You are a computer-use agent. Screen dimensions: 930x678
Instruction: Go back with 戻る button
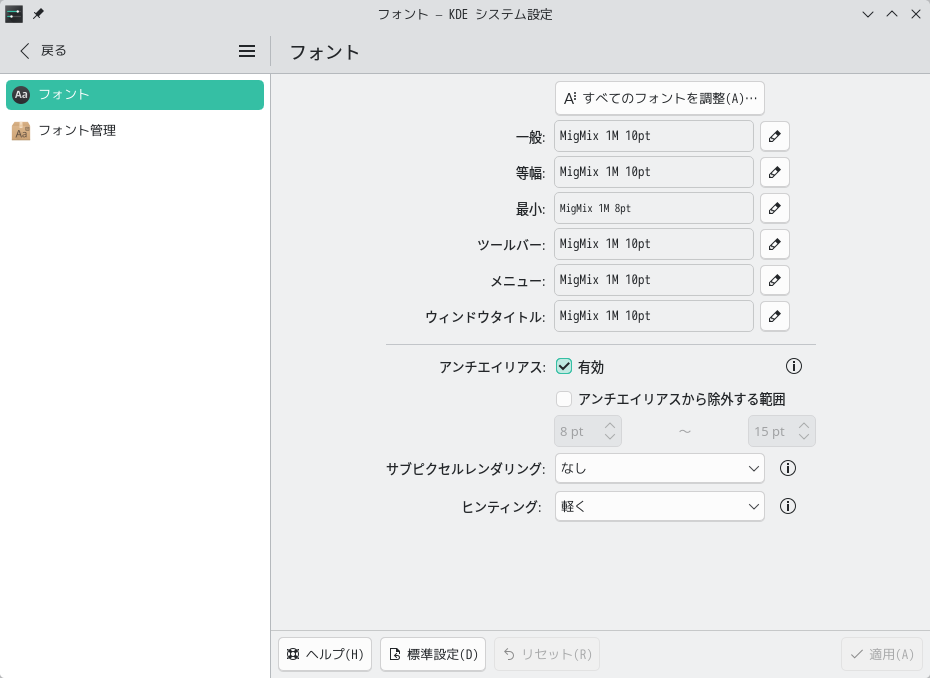[x=43, y=51]
